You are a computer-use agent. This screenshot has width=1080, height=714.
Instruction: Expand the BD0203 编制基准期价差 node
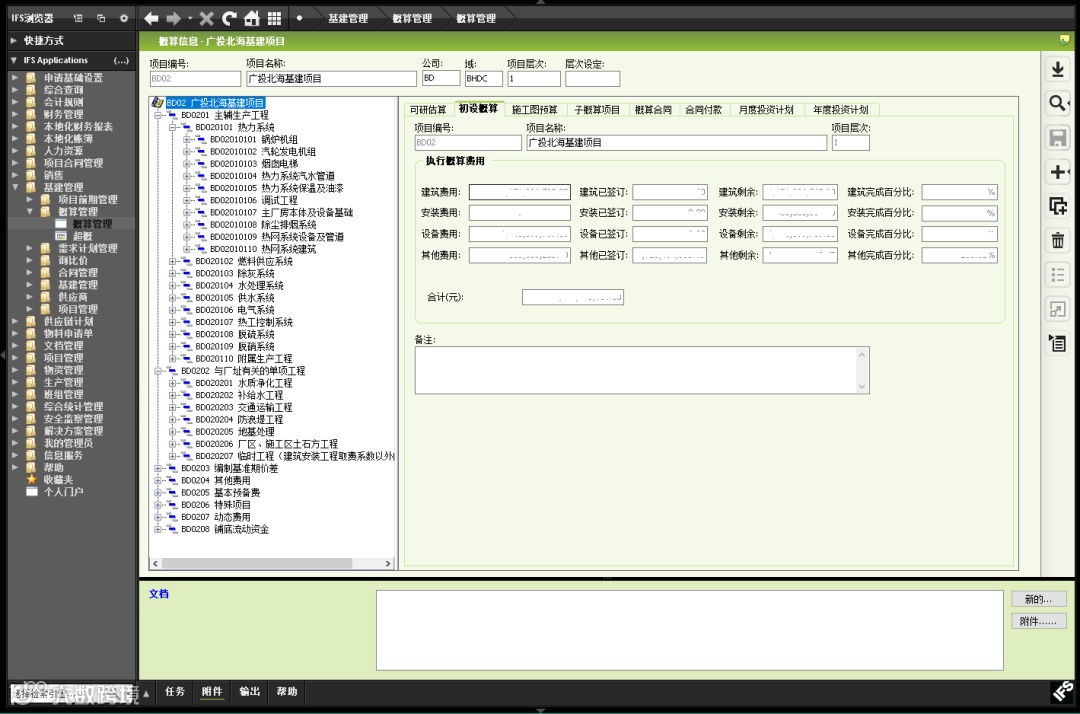coord(158,468)
